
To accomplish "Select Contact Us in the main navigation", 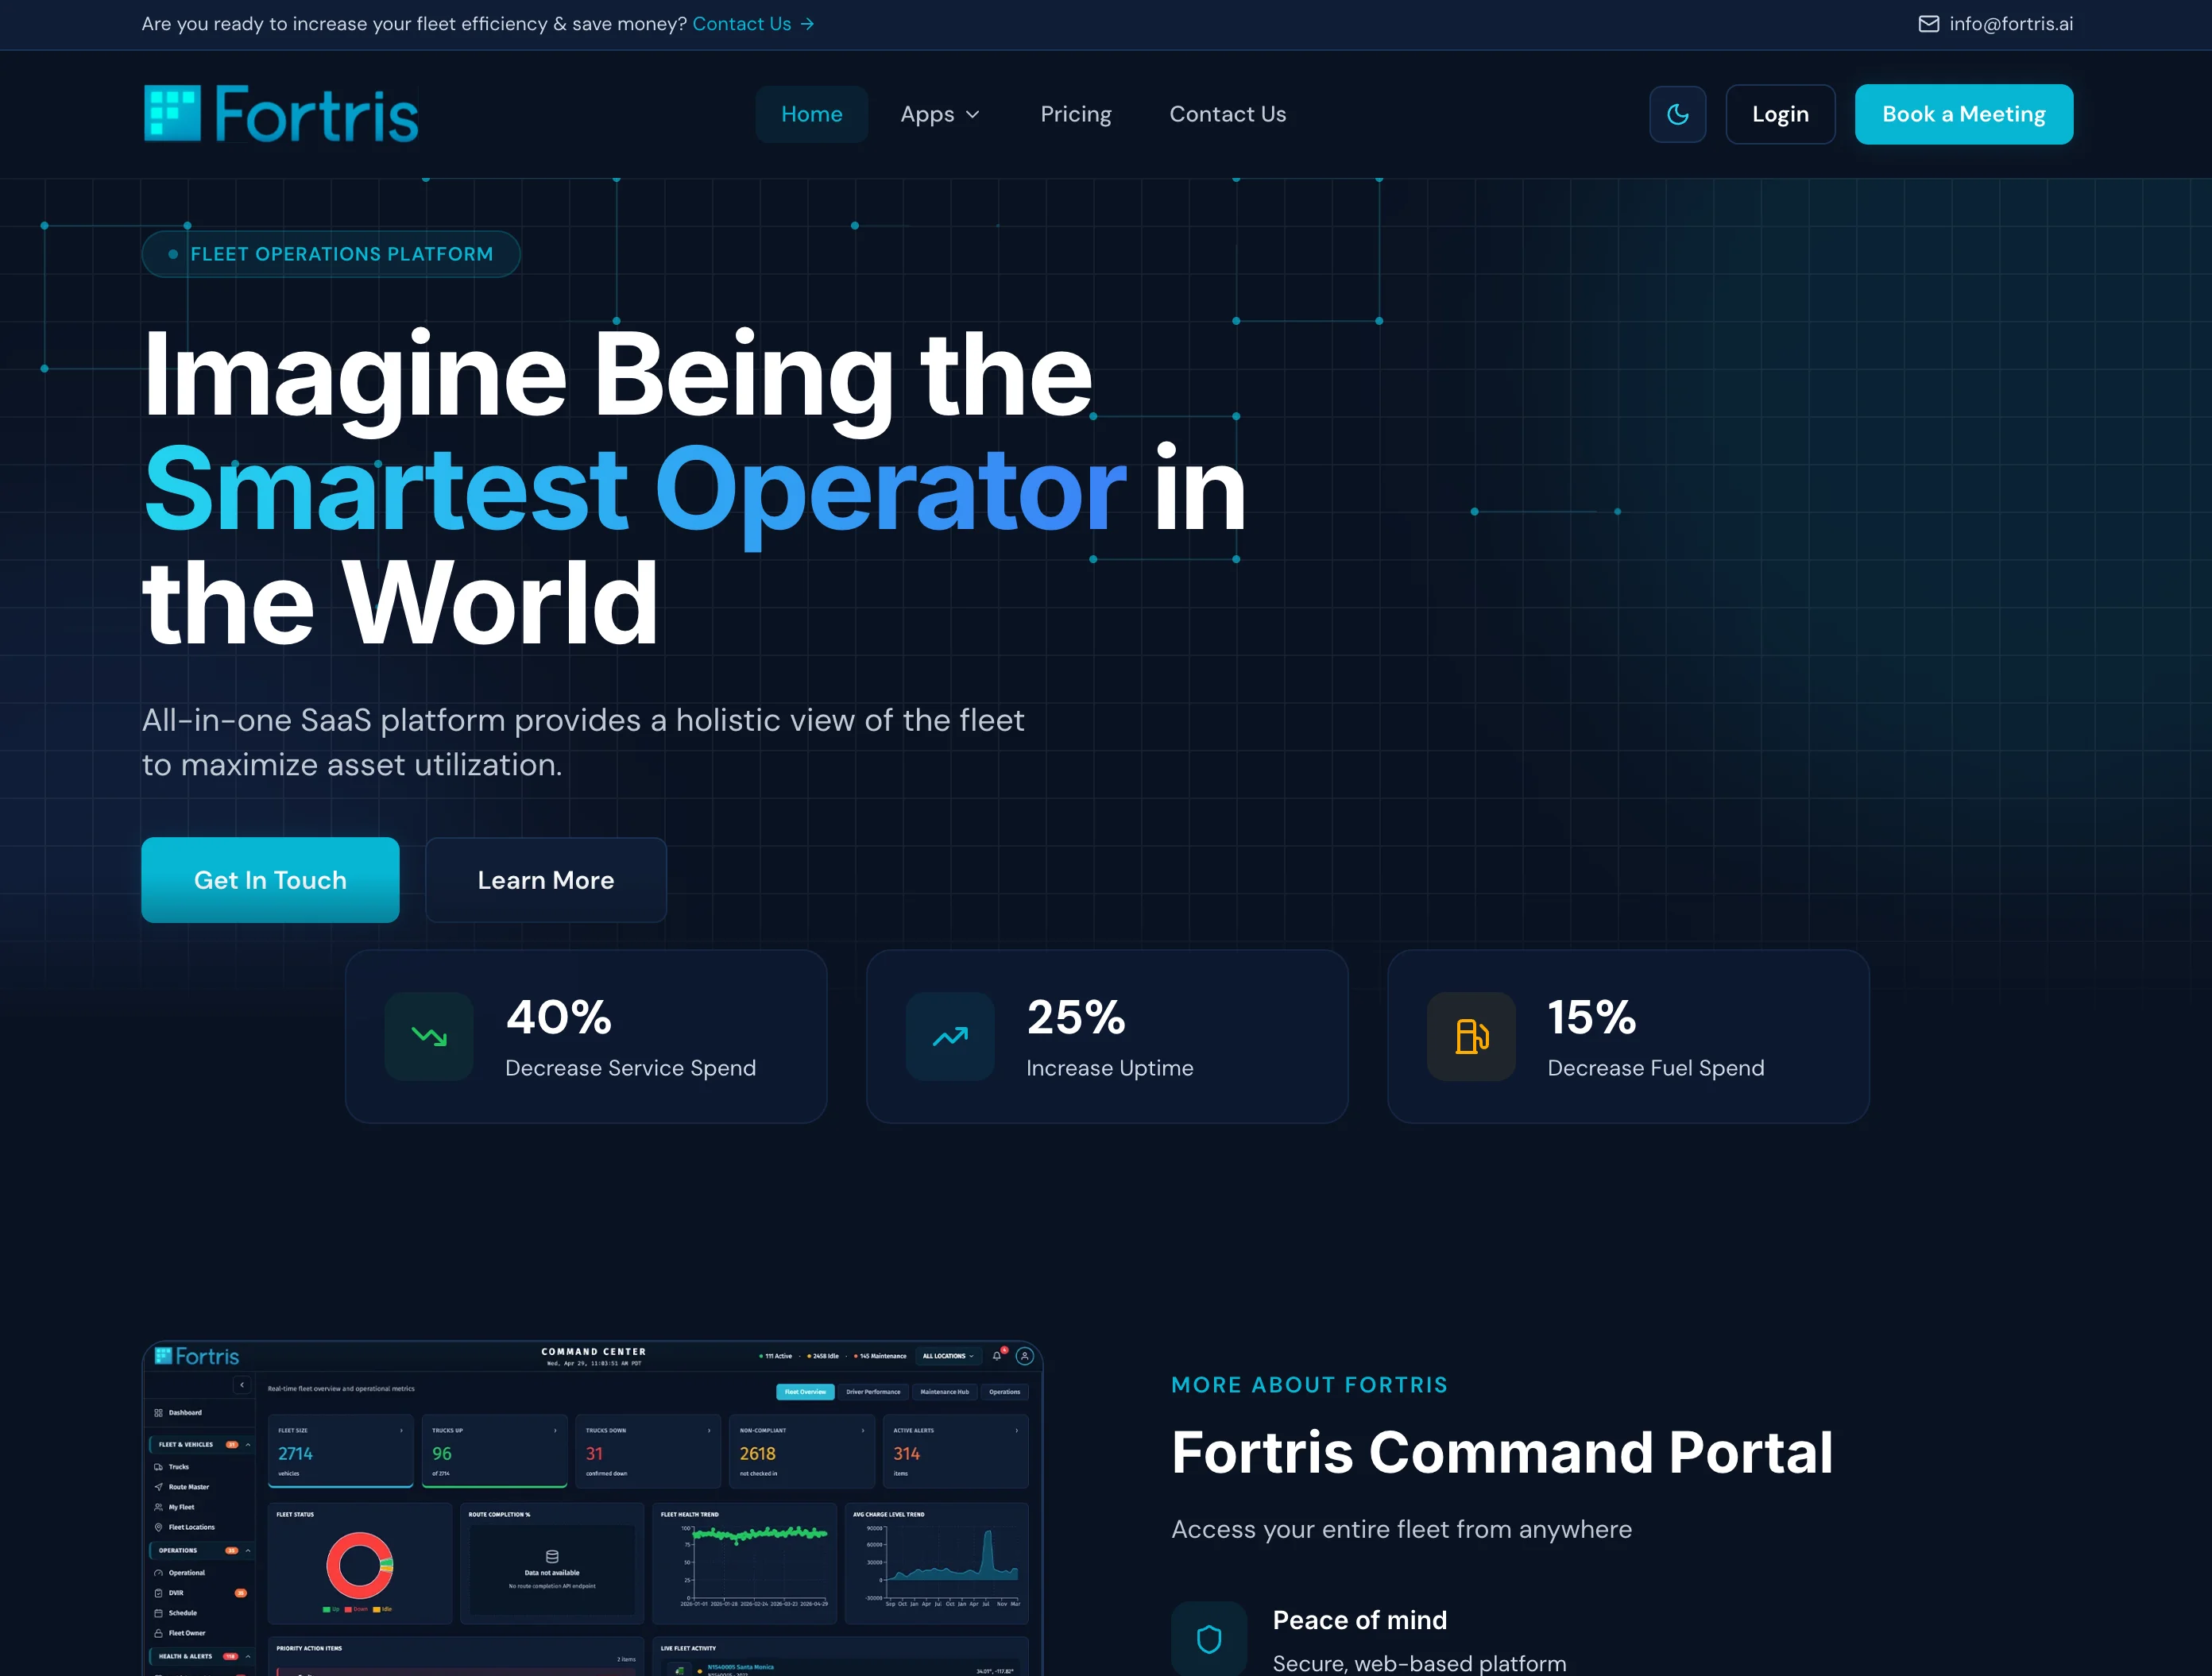I will (1227, 114).
